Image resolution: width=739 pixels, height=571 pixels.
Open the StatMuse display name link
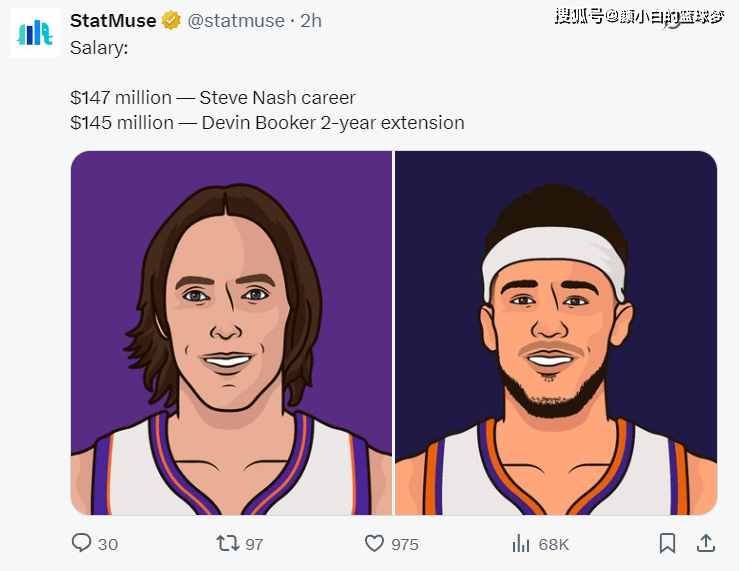pyautogui.click(x=113, y=20)
